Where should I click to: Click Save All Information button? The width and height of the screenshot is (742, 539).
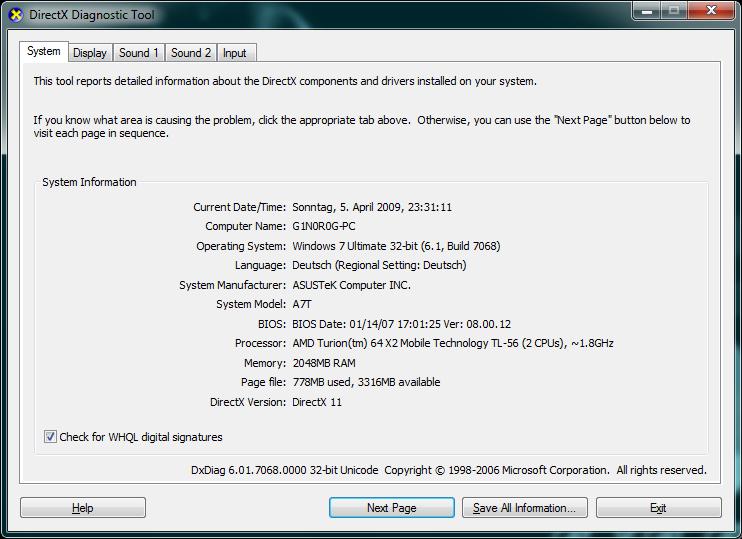(525, 508)
